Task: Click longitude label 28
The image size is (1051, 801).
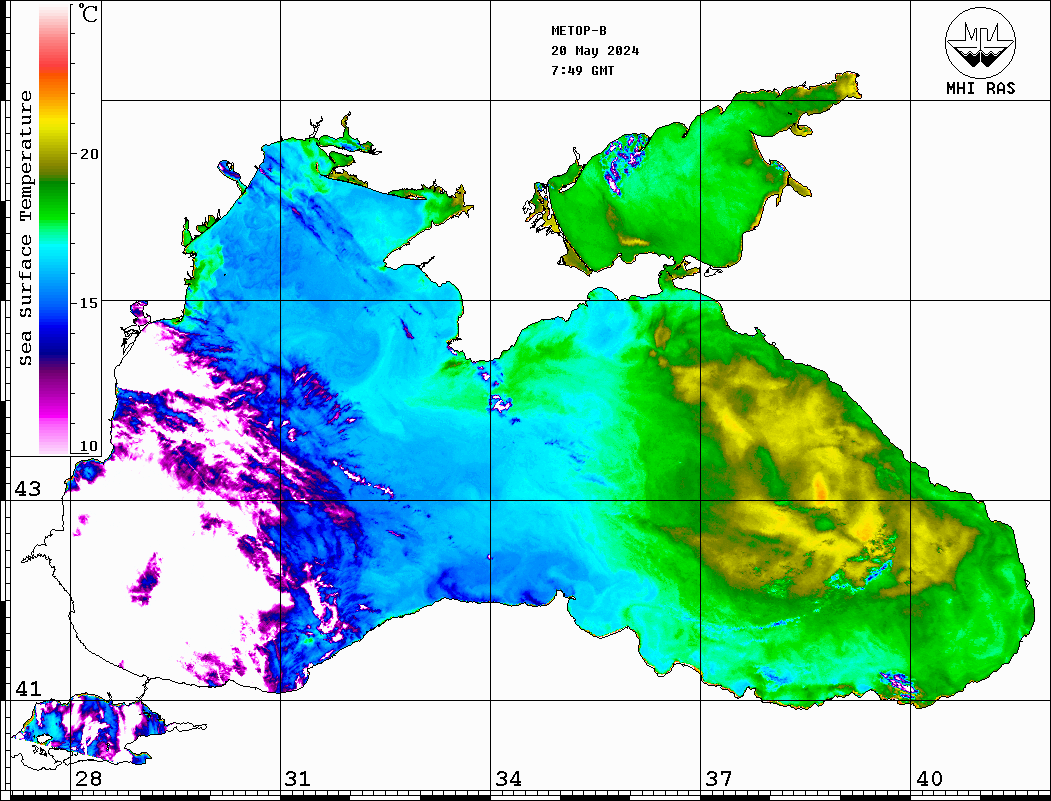Action: [88, 779]
